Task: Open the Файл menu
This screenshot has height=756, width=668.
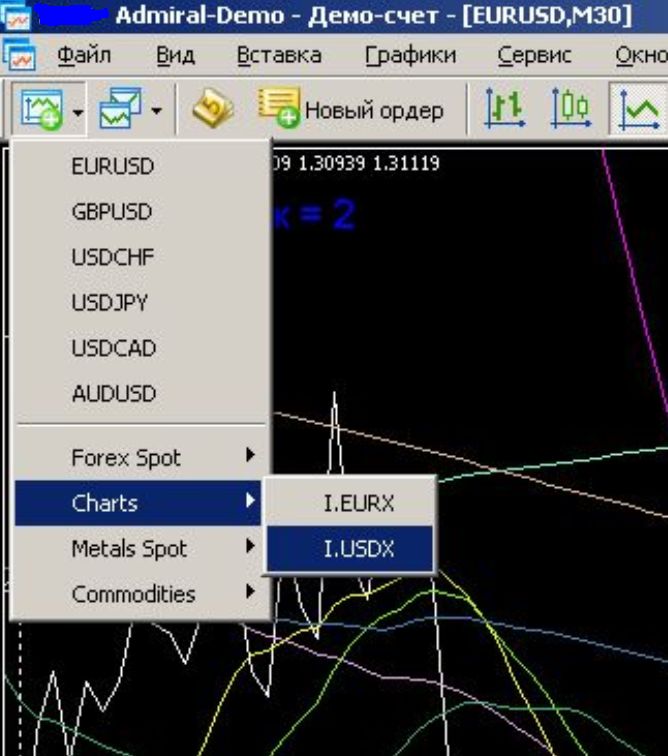Action: coord(84,55)
